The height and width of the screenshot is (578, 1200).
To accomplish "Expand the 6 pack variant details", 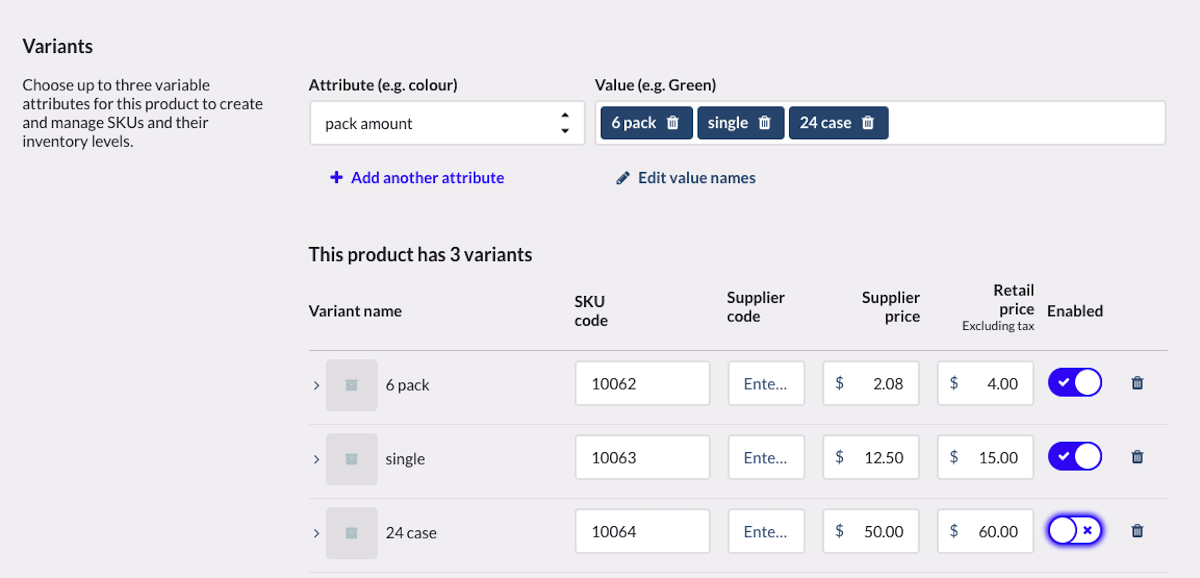I will 316,385.
